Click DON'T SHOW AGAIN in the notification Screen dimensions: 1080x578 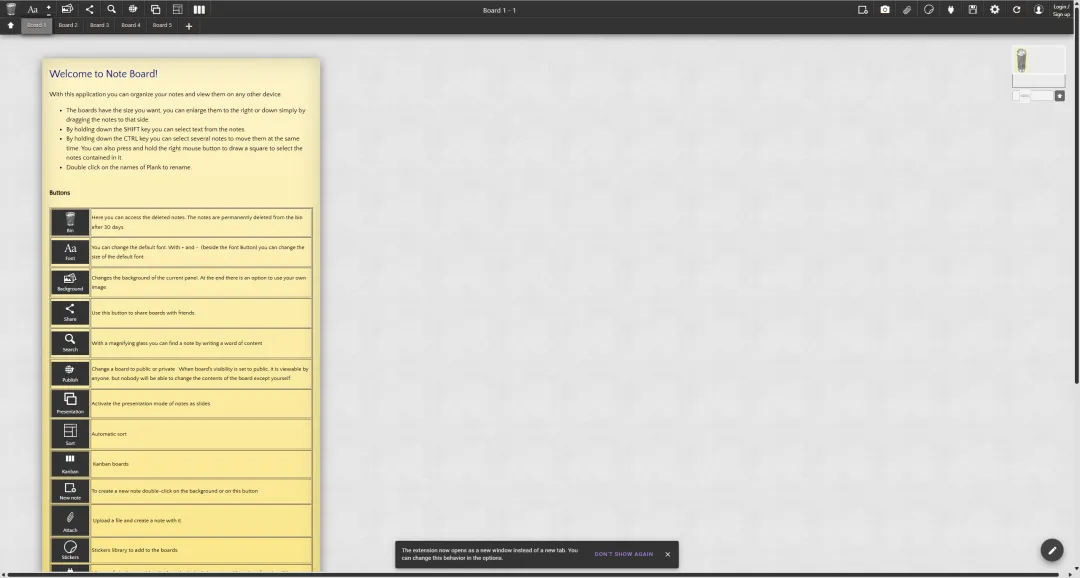tap(623, 554)
